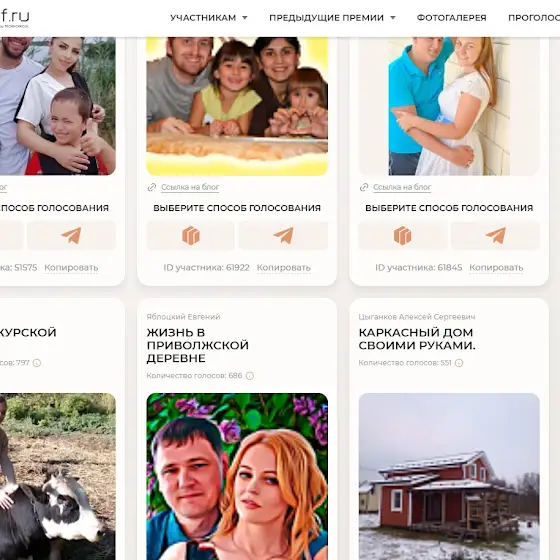Open blog link for participant 61922
This screenshot has height=560, width=560.
pos(190,187)
